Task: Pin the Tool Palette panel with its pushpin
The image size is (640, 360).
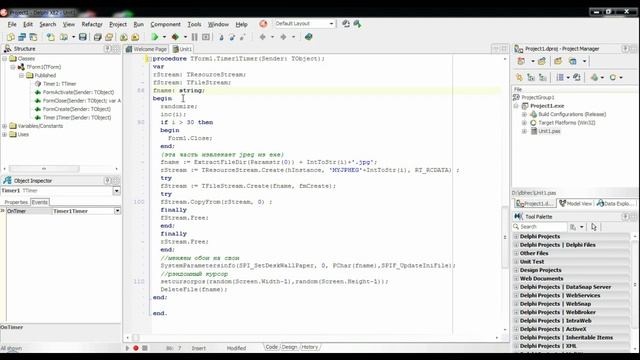Action: point(625,216)
